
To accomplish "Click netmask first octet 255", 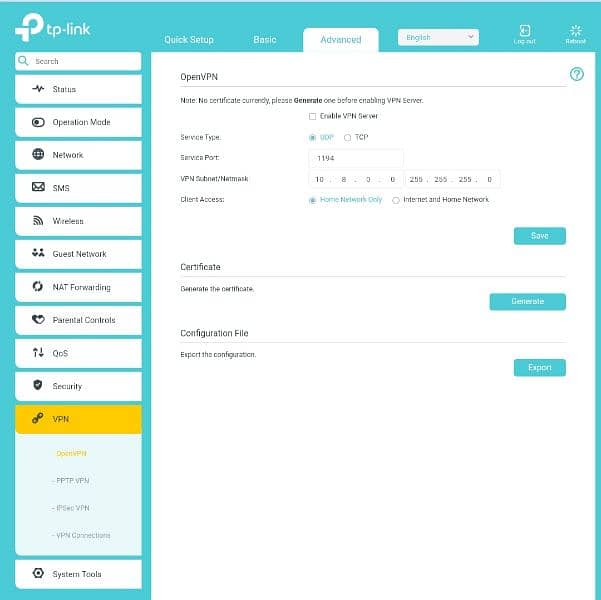I will pos(415,179).
